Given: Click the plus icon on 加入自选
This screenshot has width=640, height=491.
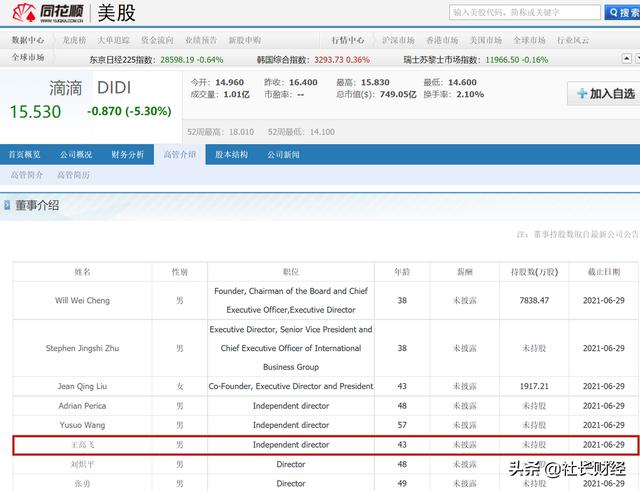Looking at the screenshot, I should pyautogui.click(x=581, y=94).
